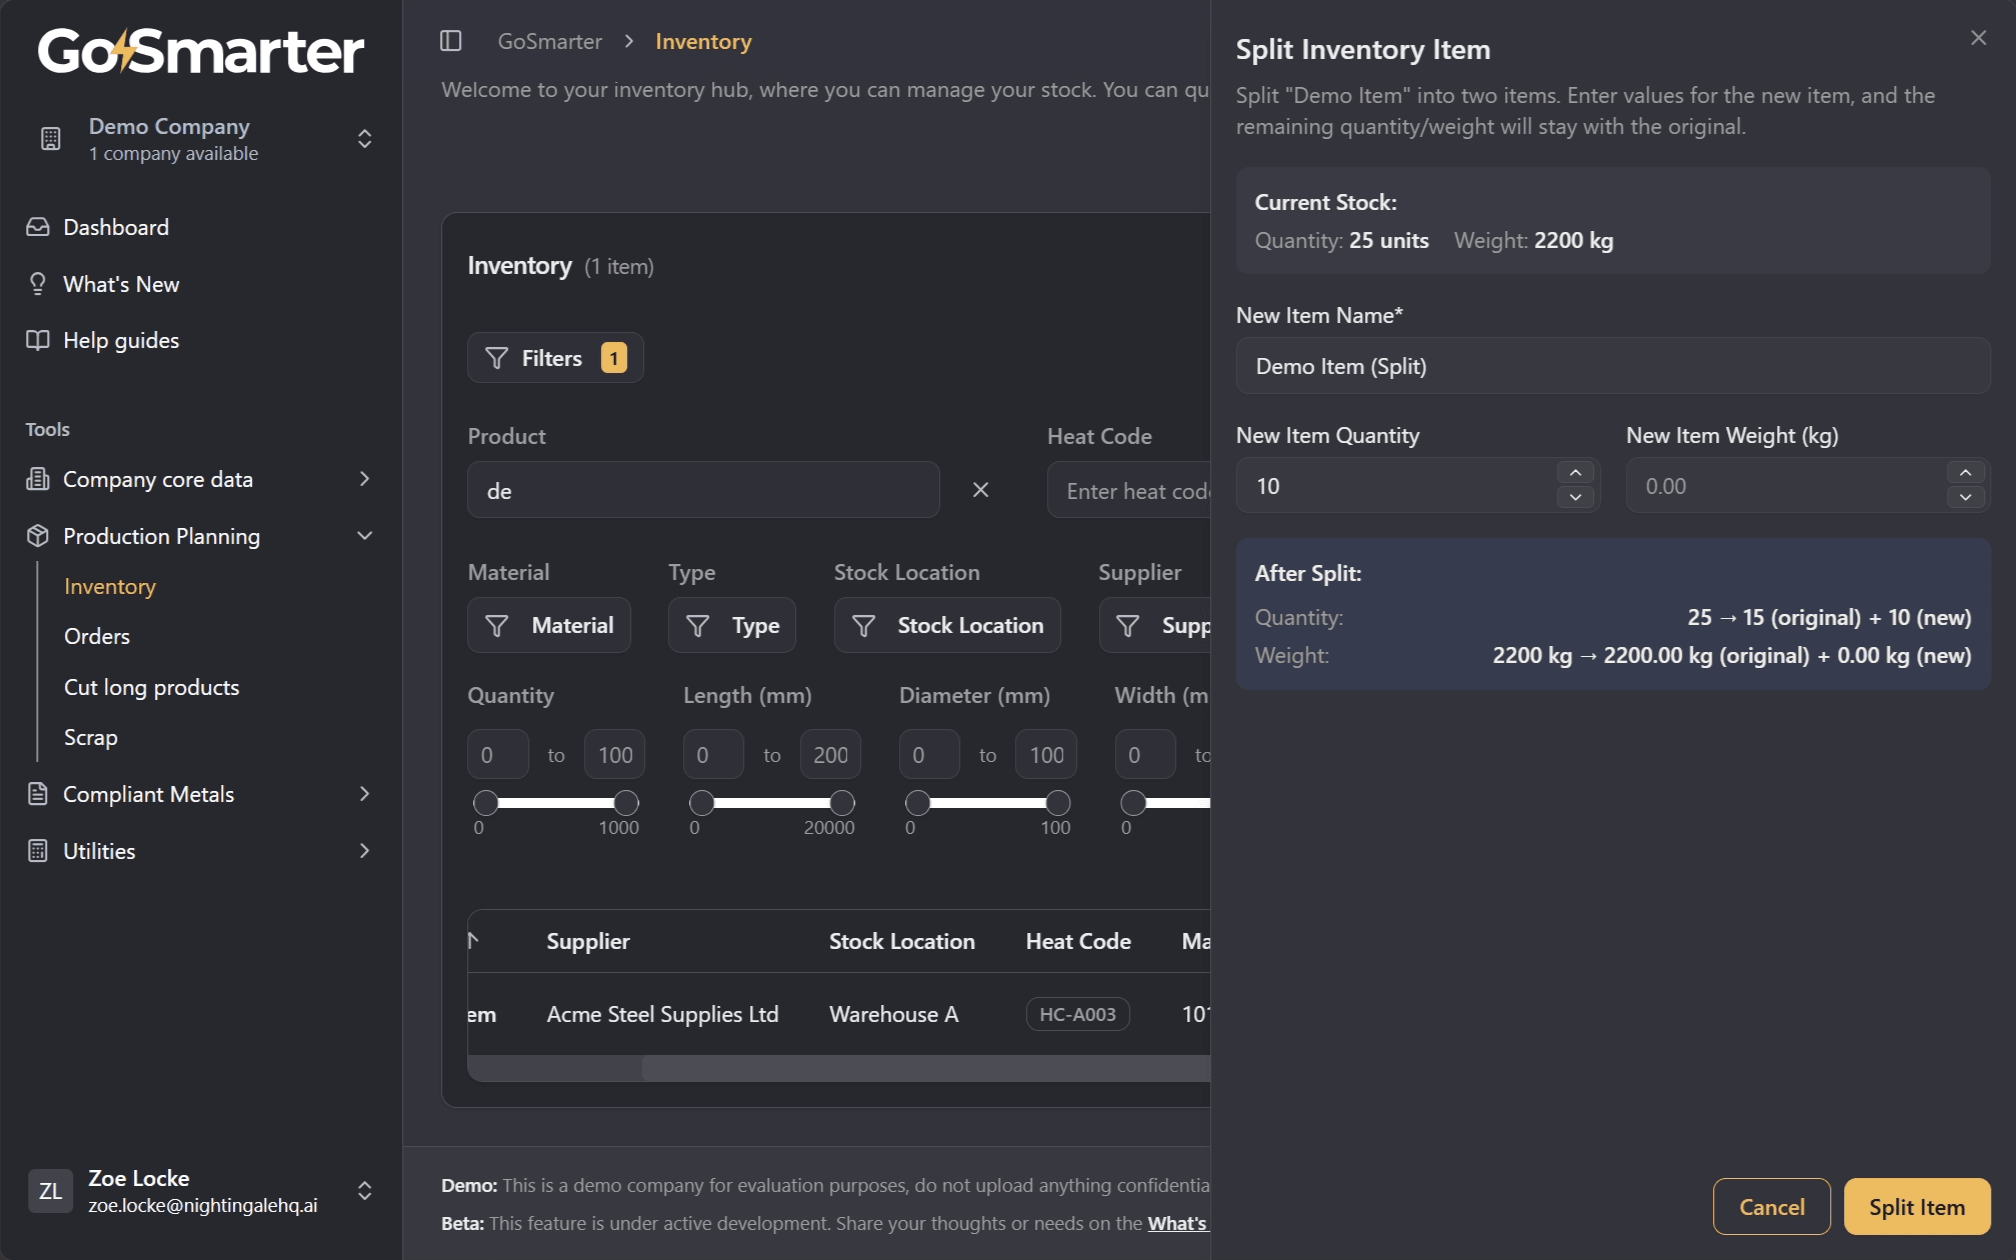Focus the New Item Name field

pyautogui.click(x=1613, y=366)
